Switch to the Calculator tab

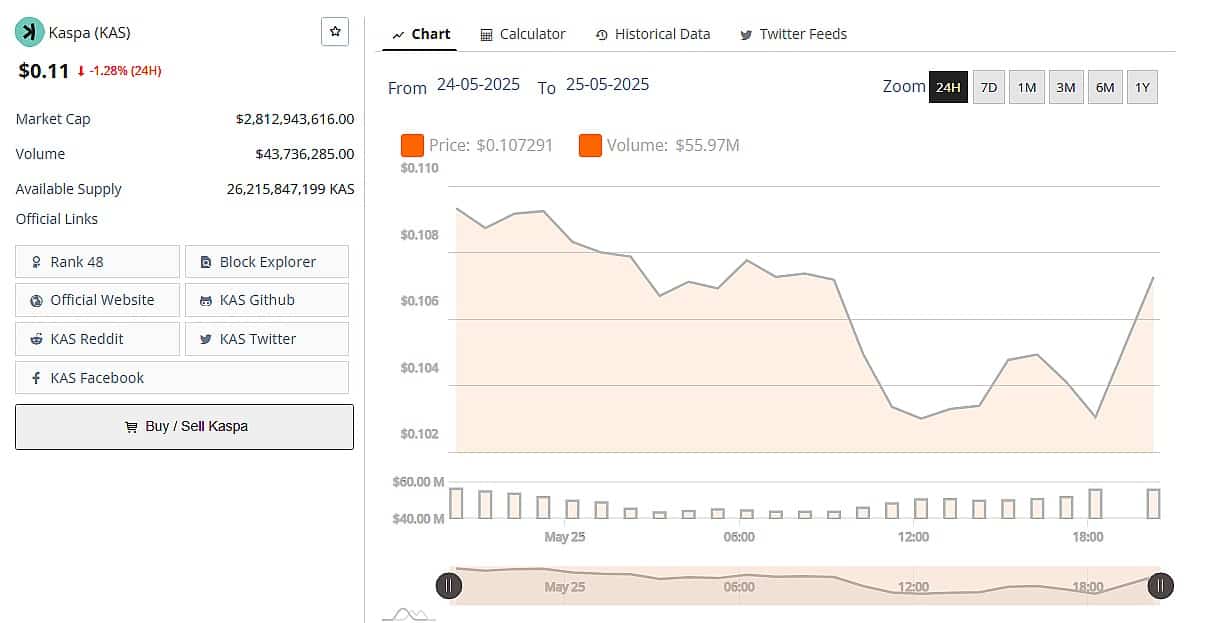(x=523, y=34)
